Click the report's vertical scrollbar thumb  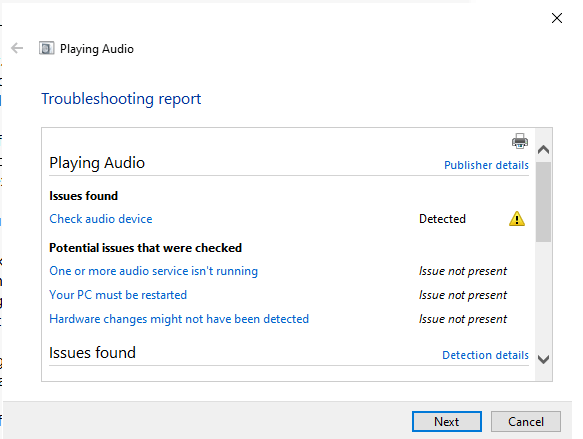point(543,202)
